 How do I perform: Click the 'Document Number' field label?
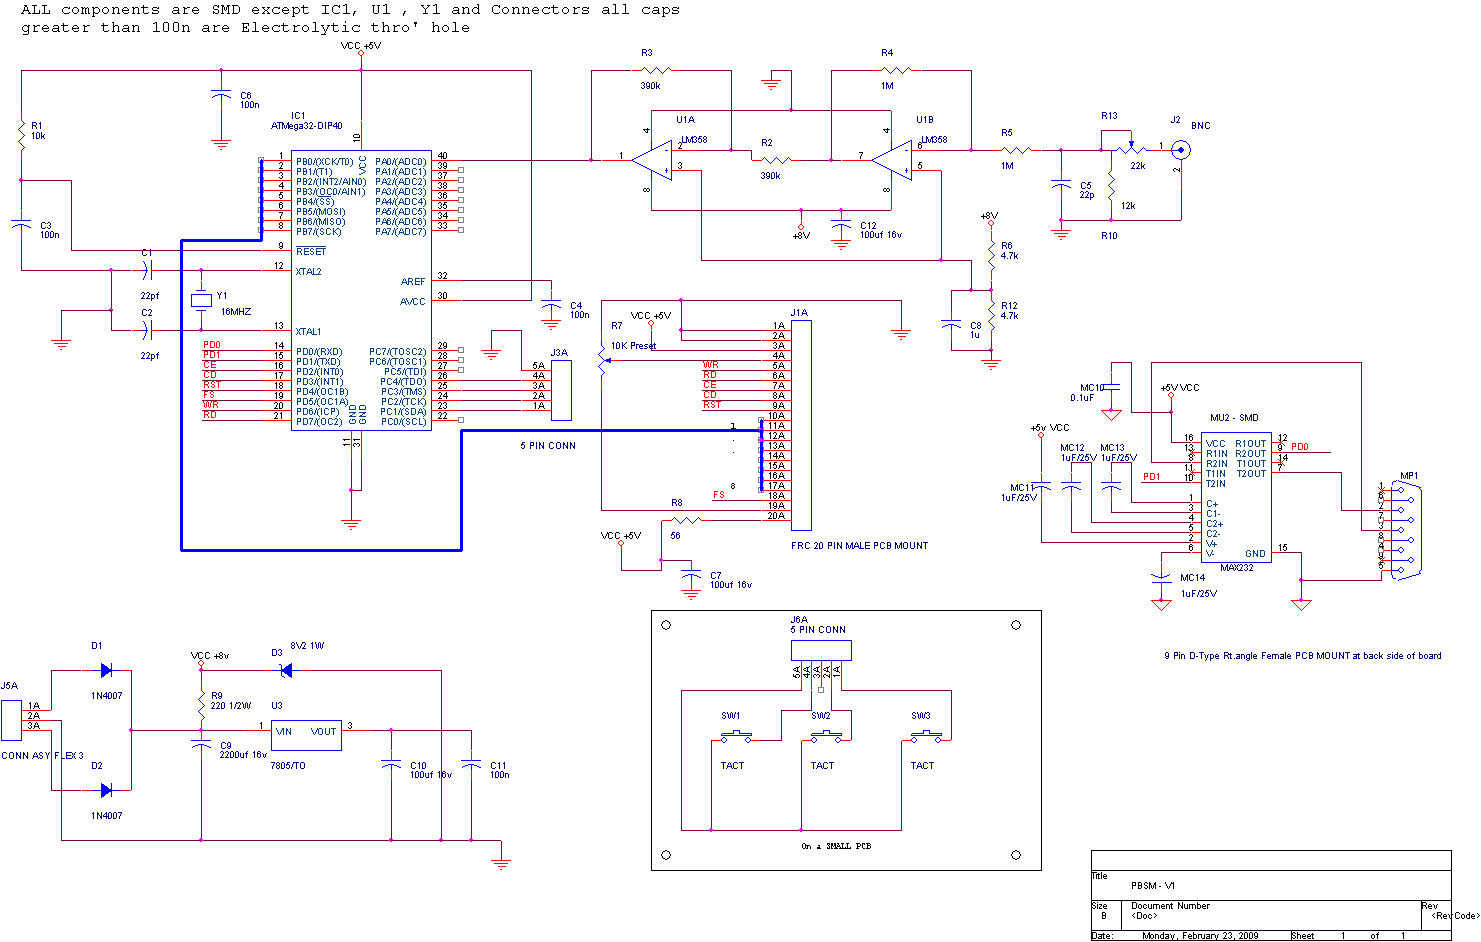[x=1171, y=906]
